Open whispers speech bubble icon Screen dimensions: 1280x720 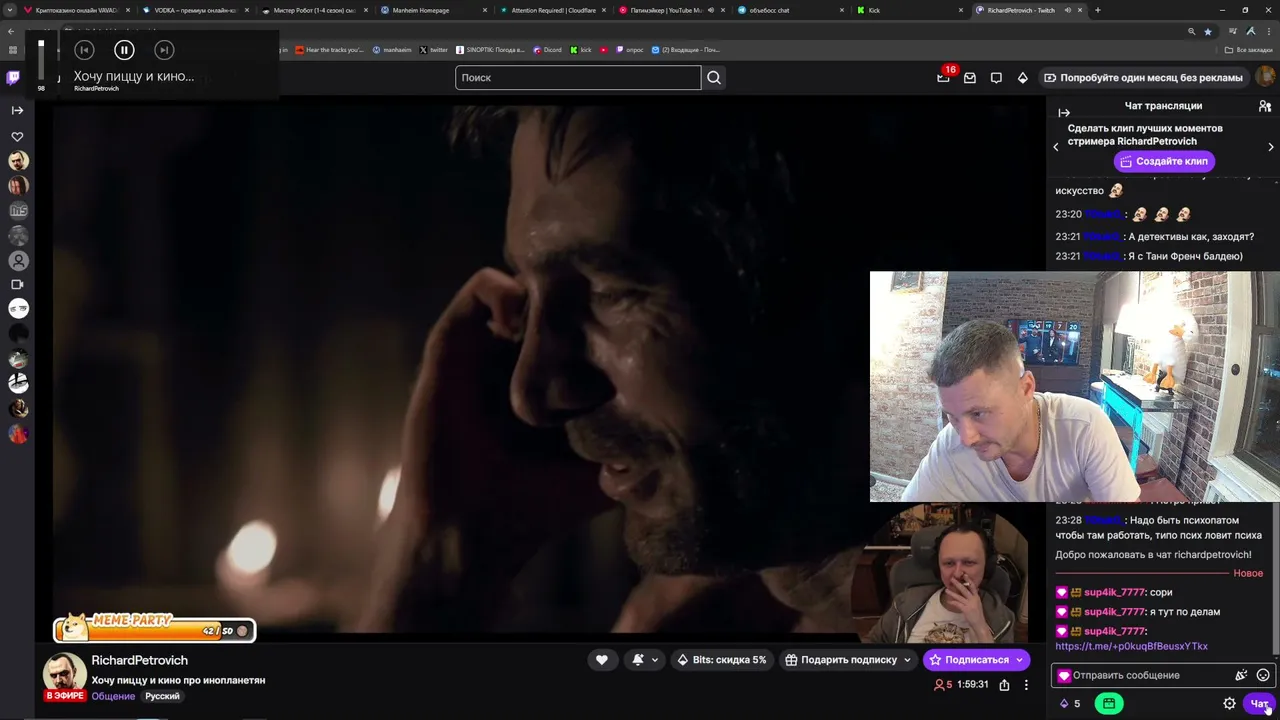coord(996,77)
